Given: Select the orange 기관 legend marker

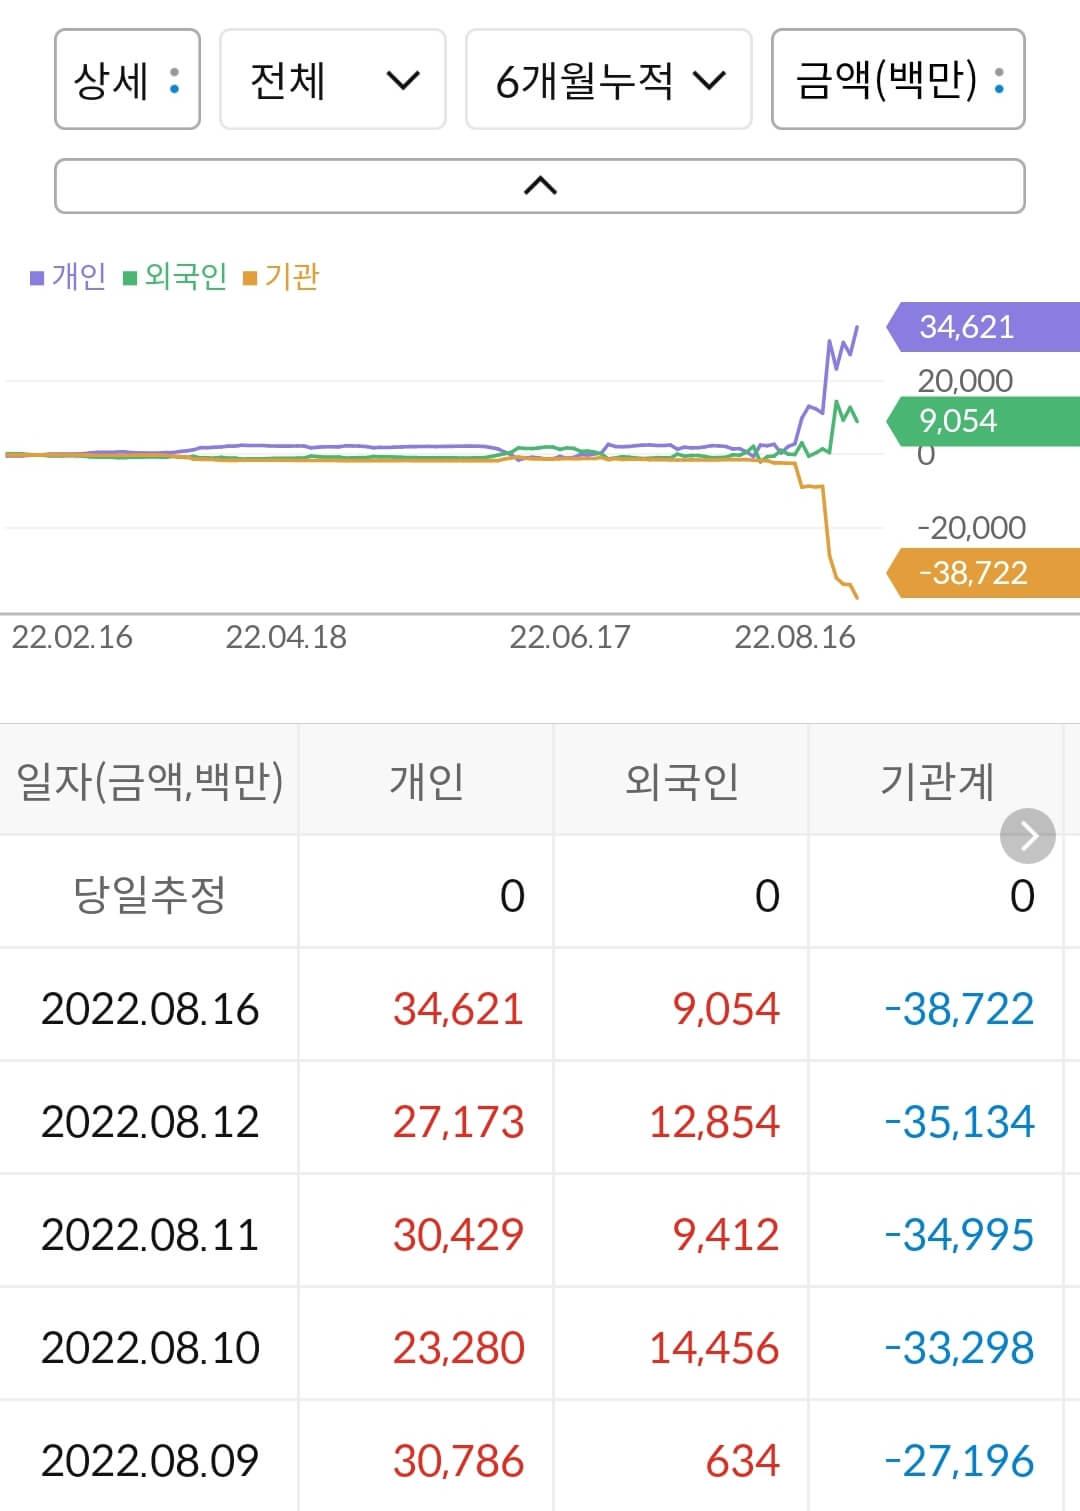Looking at the screenshot, I should [252, 276].
